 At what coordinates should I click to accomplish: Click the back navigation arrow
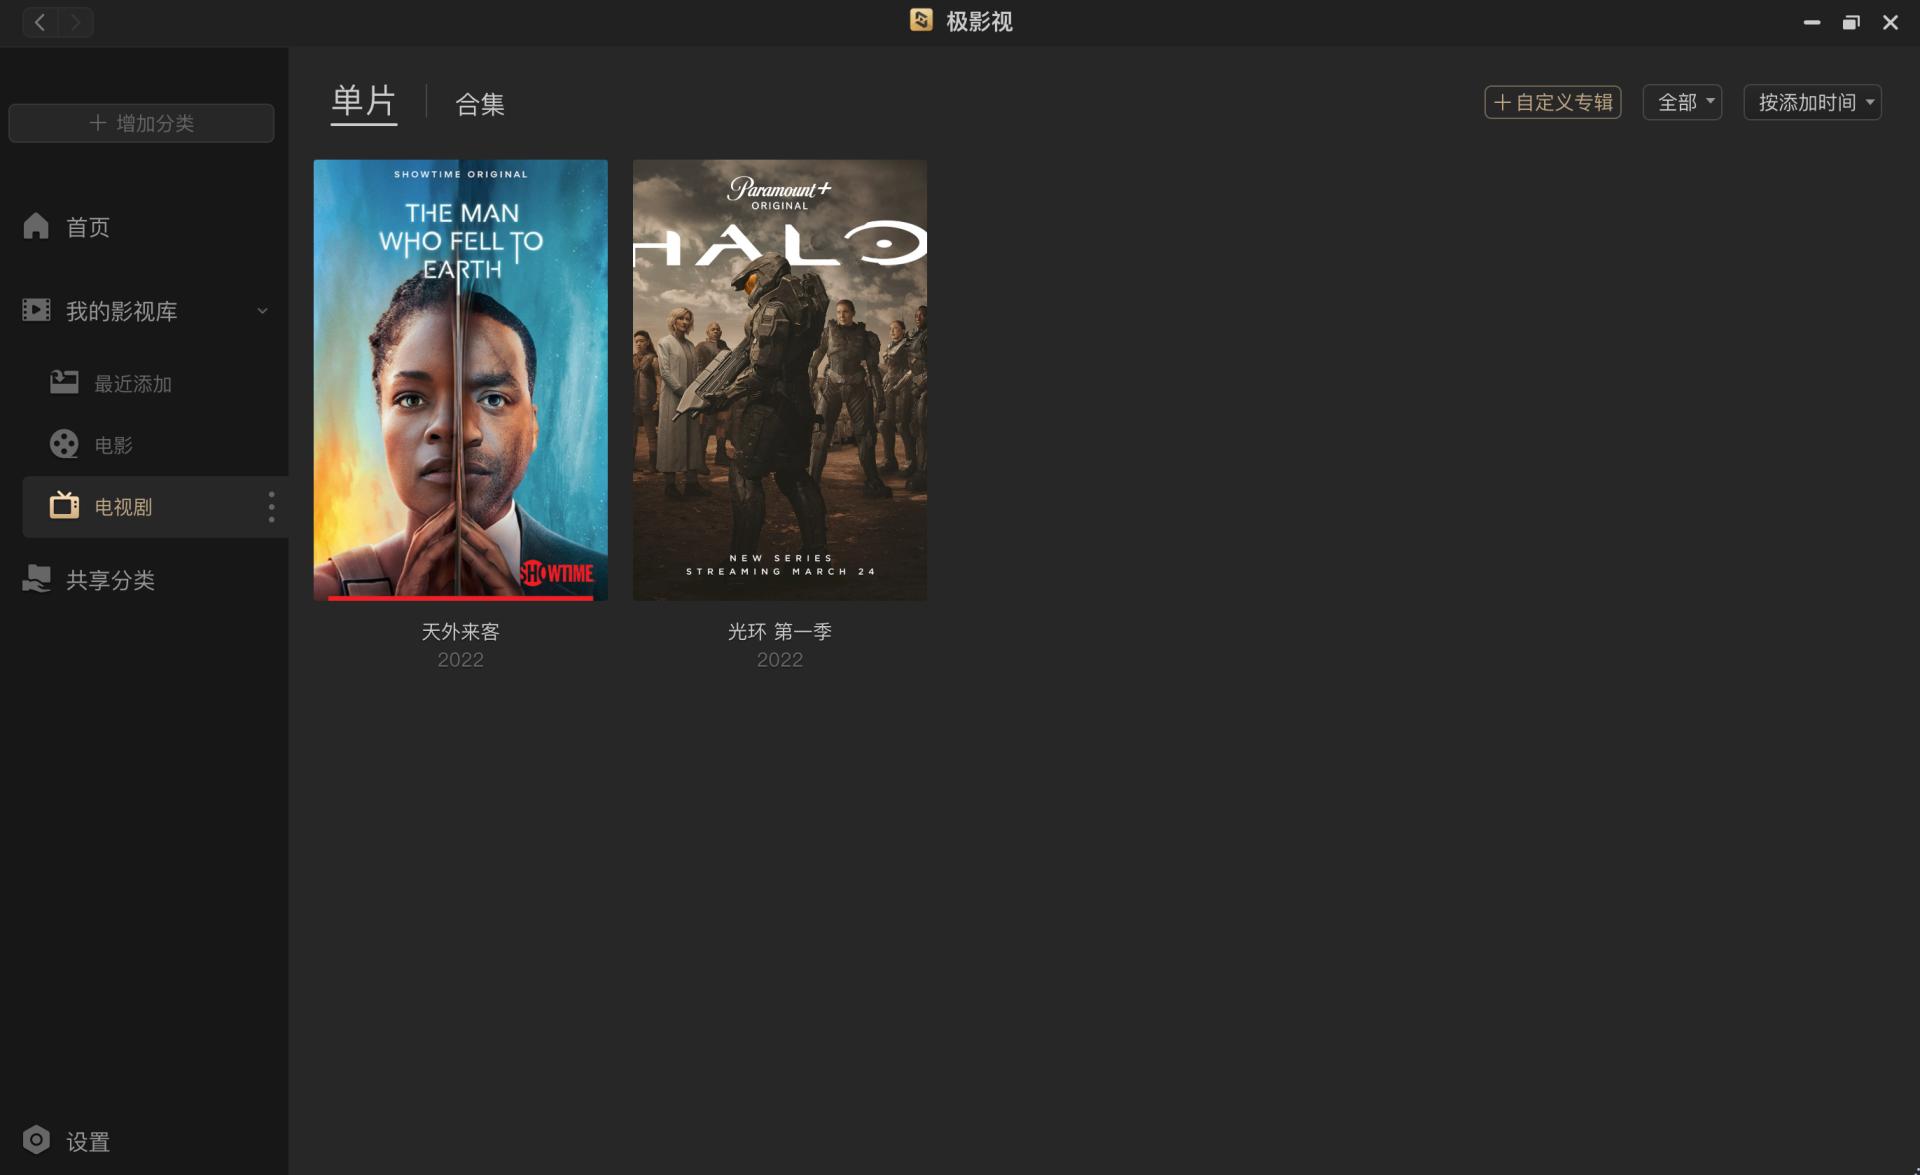[40, 22]
